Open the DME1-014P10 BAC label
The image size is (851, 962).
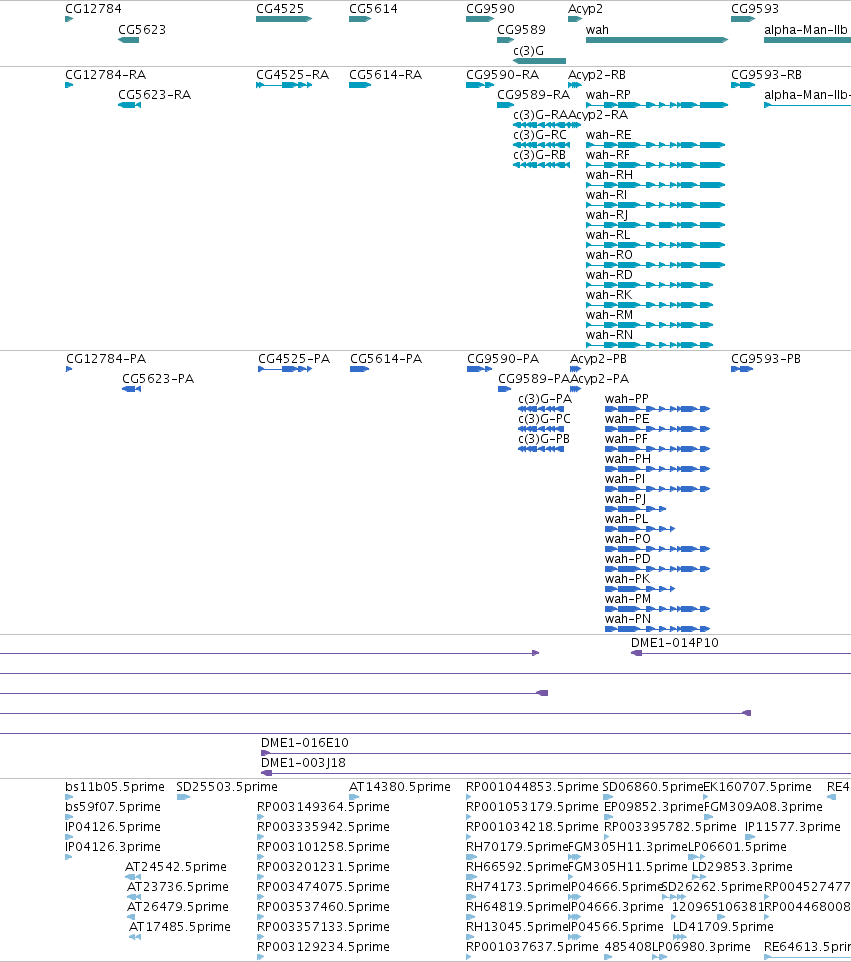pyautogui.click(x=675, y=642)
